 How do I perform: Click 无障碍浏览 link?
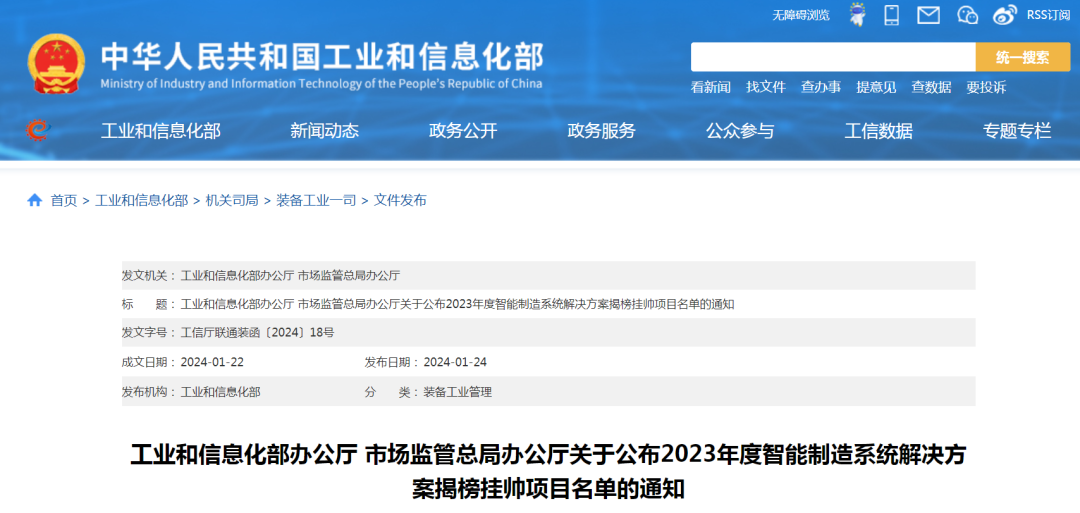801,14
